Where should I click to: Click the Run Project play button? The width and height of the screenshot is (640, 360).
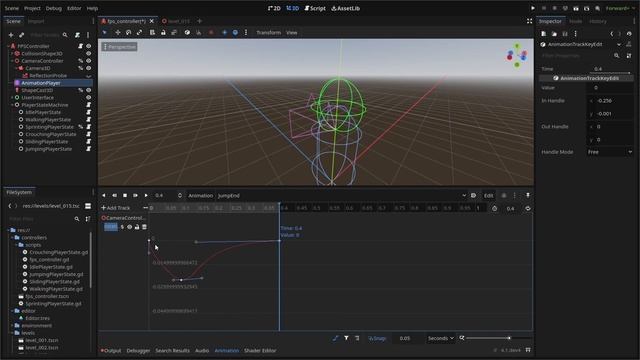pos(533,8)
